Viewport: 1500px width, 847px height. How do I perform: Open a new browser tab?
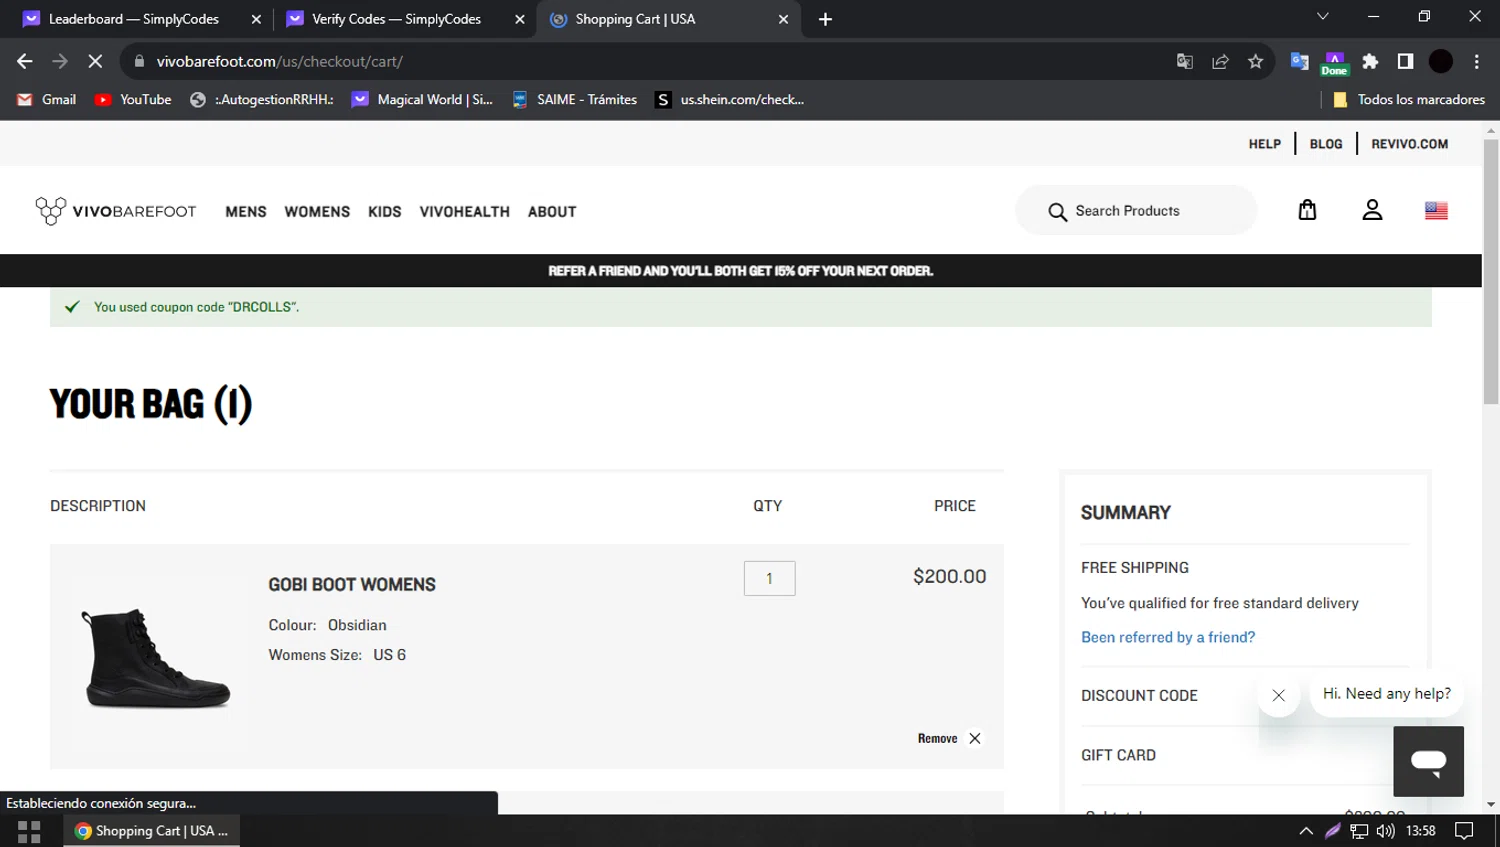click(825, 19)
